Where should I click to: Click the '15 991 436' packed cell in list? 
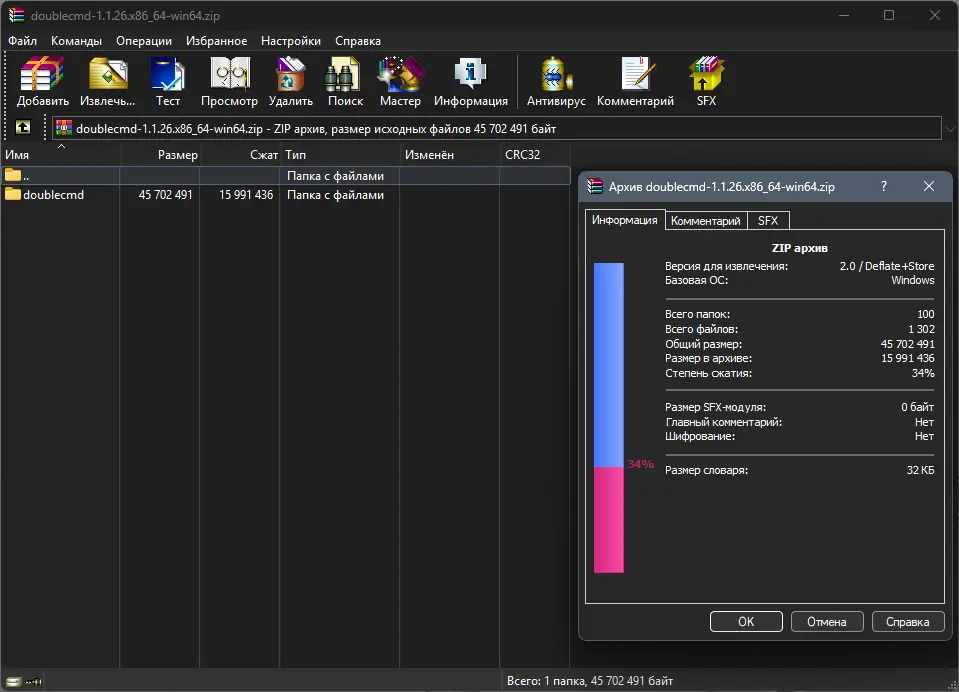[246, 195]
